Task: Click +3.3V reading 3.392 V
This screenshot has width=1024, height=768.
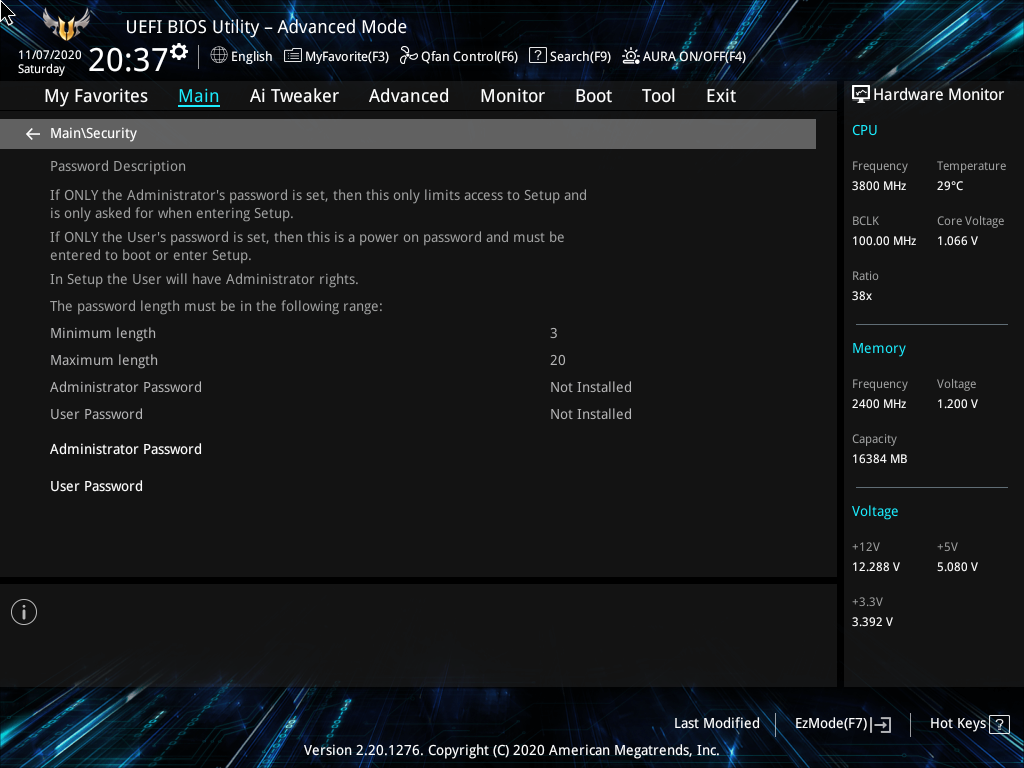Action: point(872,622)
